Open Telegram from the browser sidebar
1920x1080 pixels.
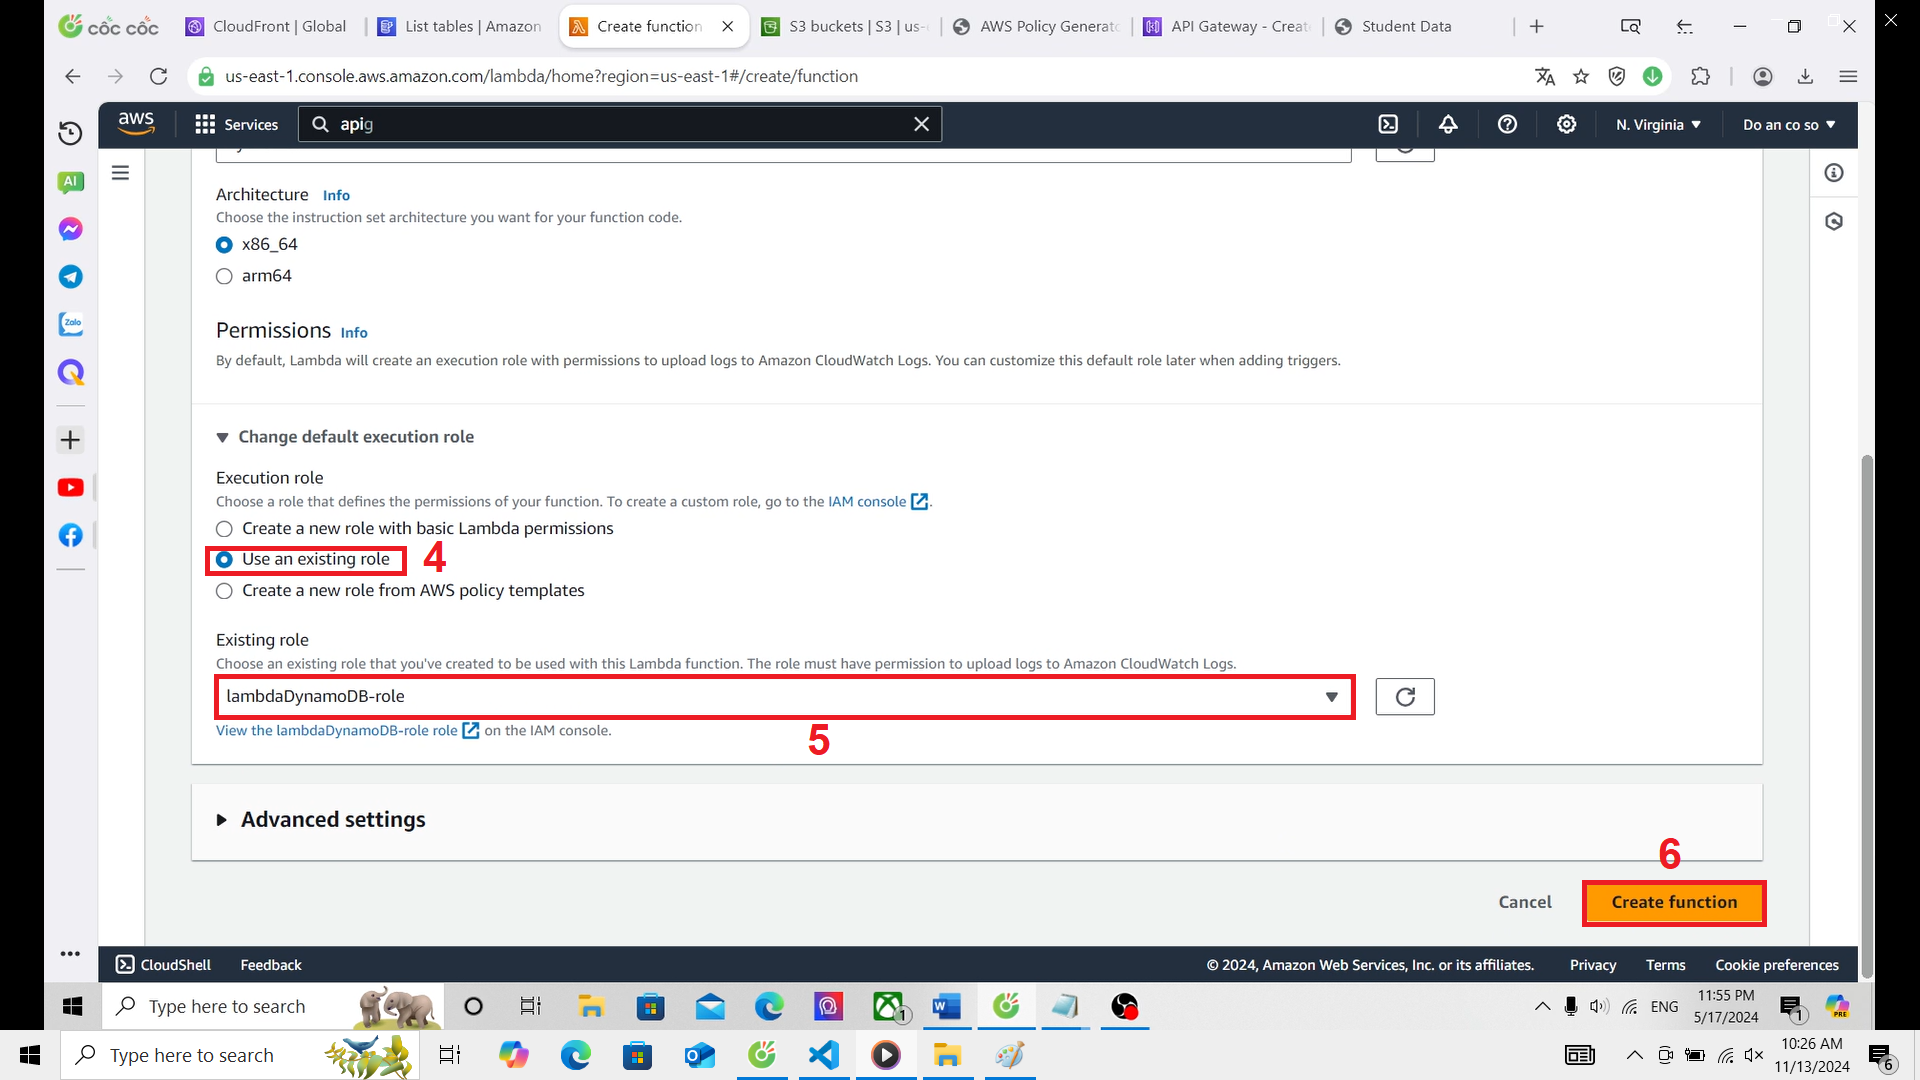tap(70, 277)
